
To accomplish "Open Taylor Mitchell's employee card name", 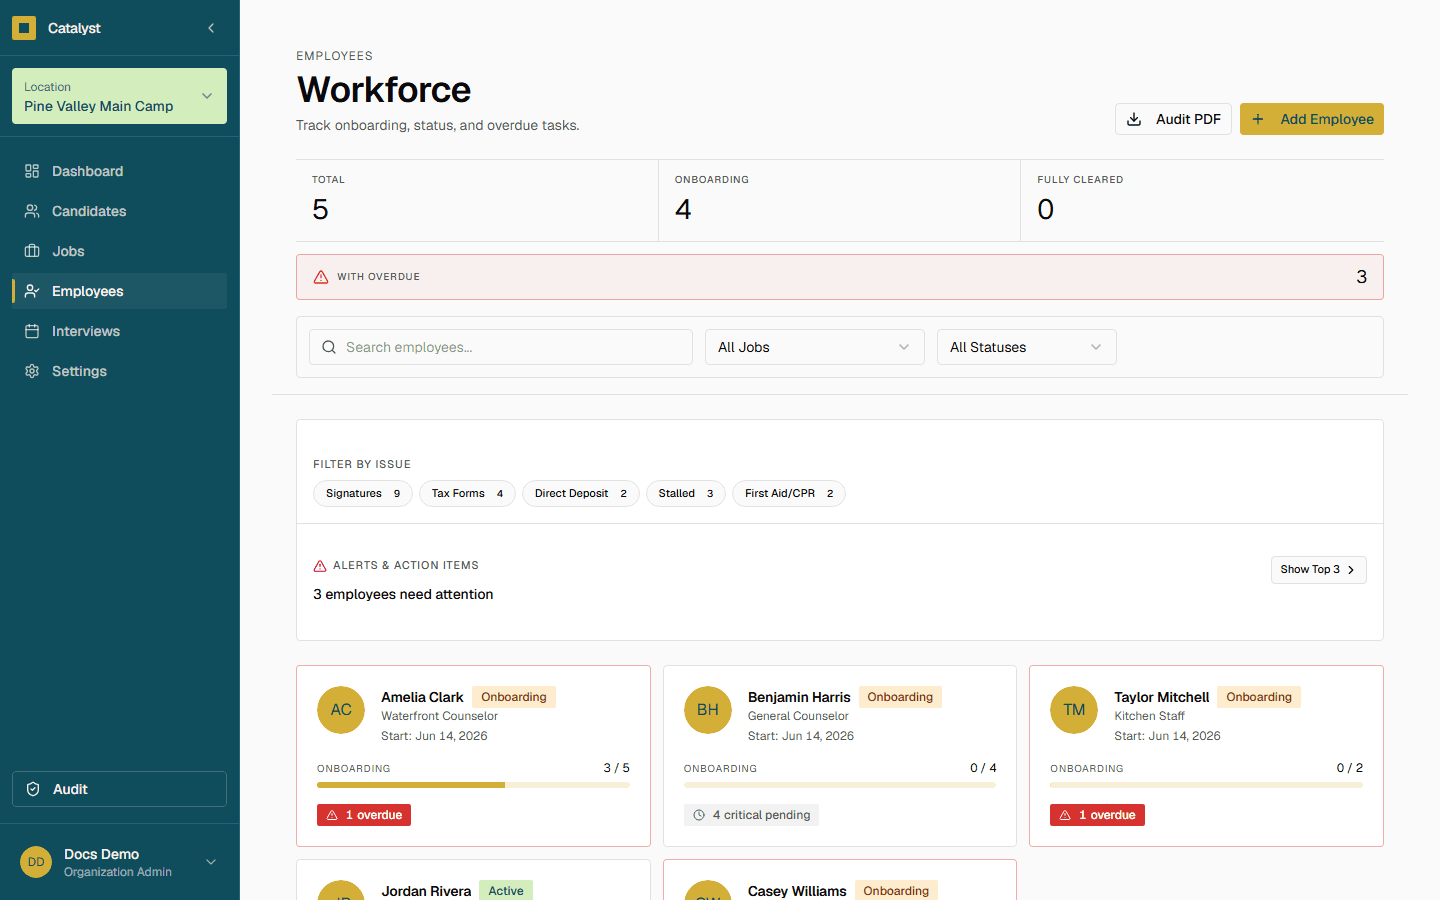I will pyautogui.click(x=1162, y=697).
